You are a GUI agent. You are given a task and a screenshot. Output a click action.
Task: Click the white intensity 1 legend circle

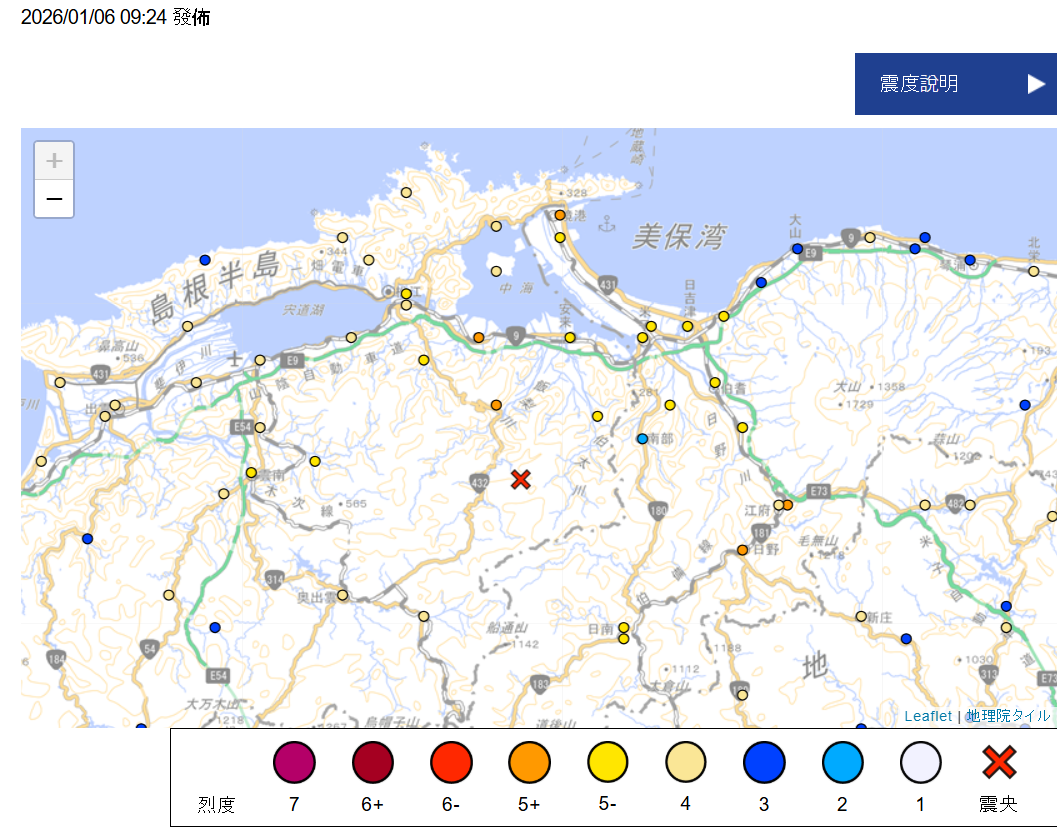921,764
